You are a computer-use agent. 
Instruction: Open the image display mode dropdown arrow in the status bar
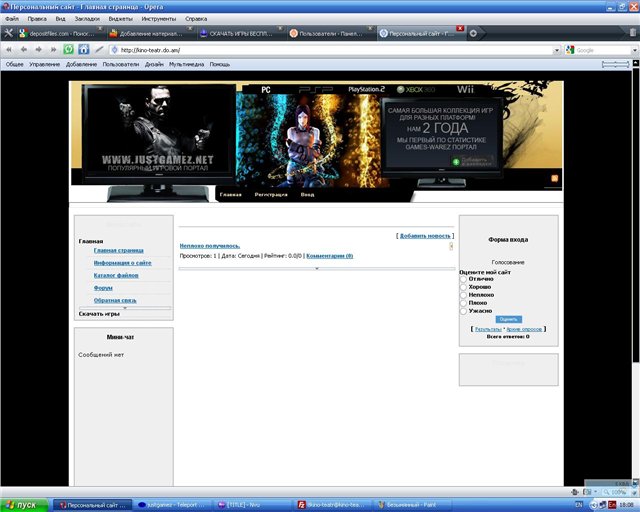pyautogui.click(x=595, y=492)
